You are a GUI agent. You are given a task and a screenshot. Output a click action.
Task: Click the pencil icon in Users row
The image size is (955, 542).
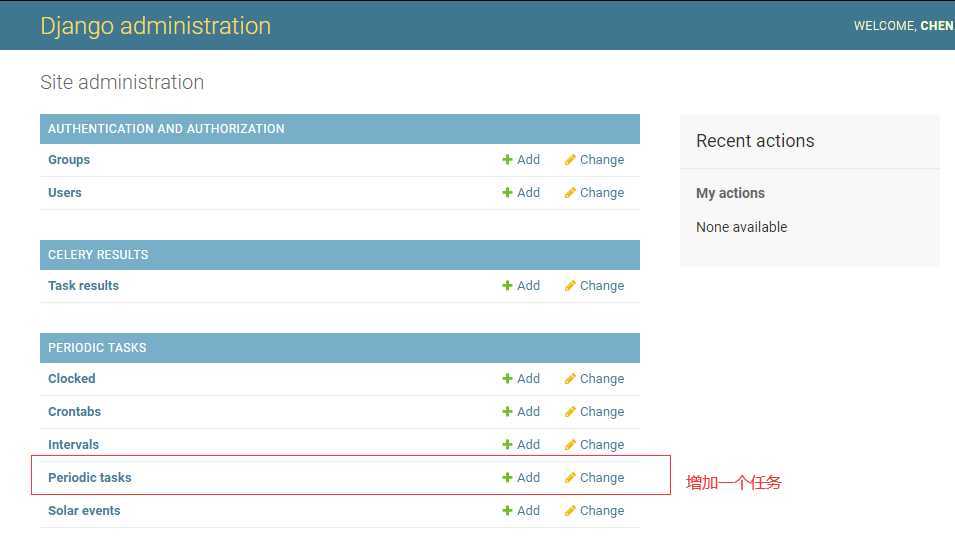click(x=569, y=192)
